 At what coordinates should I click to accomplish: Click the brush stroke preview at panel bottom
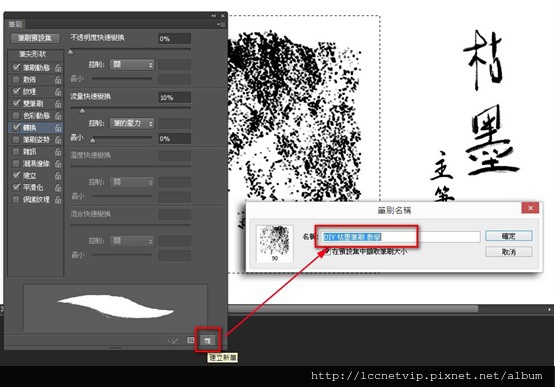115,307
